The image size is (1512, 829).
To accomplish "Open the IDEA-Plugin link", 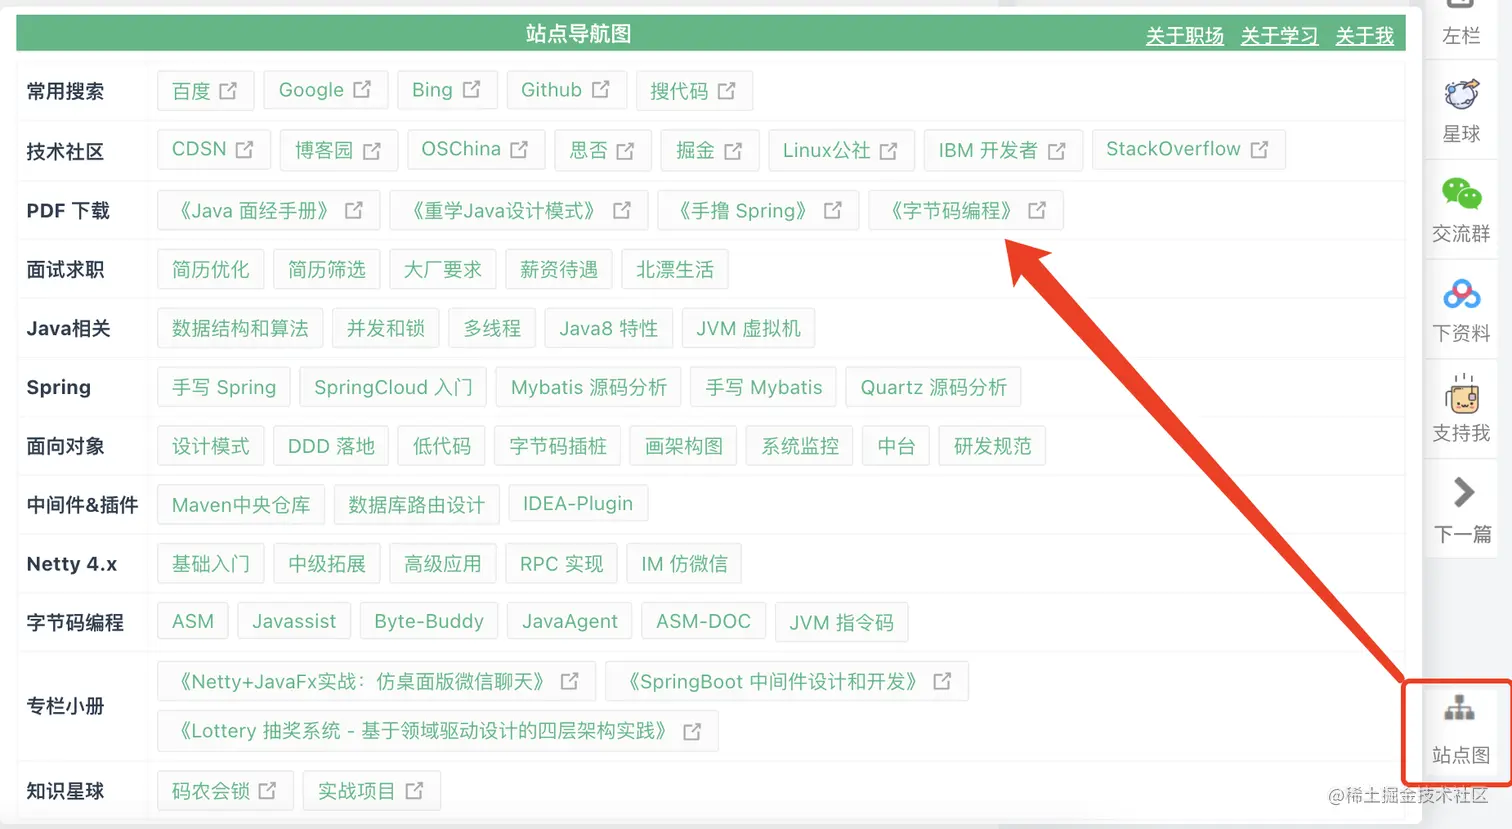I will coord(578,504).
